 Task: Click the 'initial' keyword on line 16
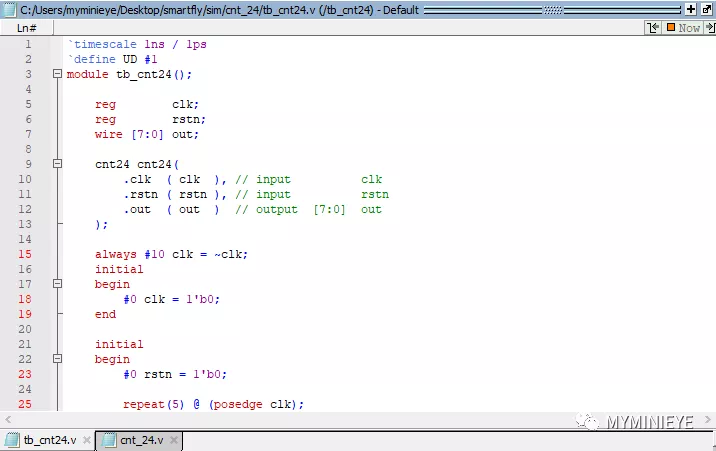tap(119, 269)
